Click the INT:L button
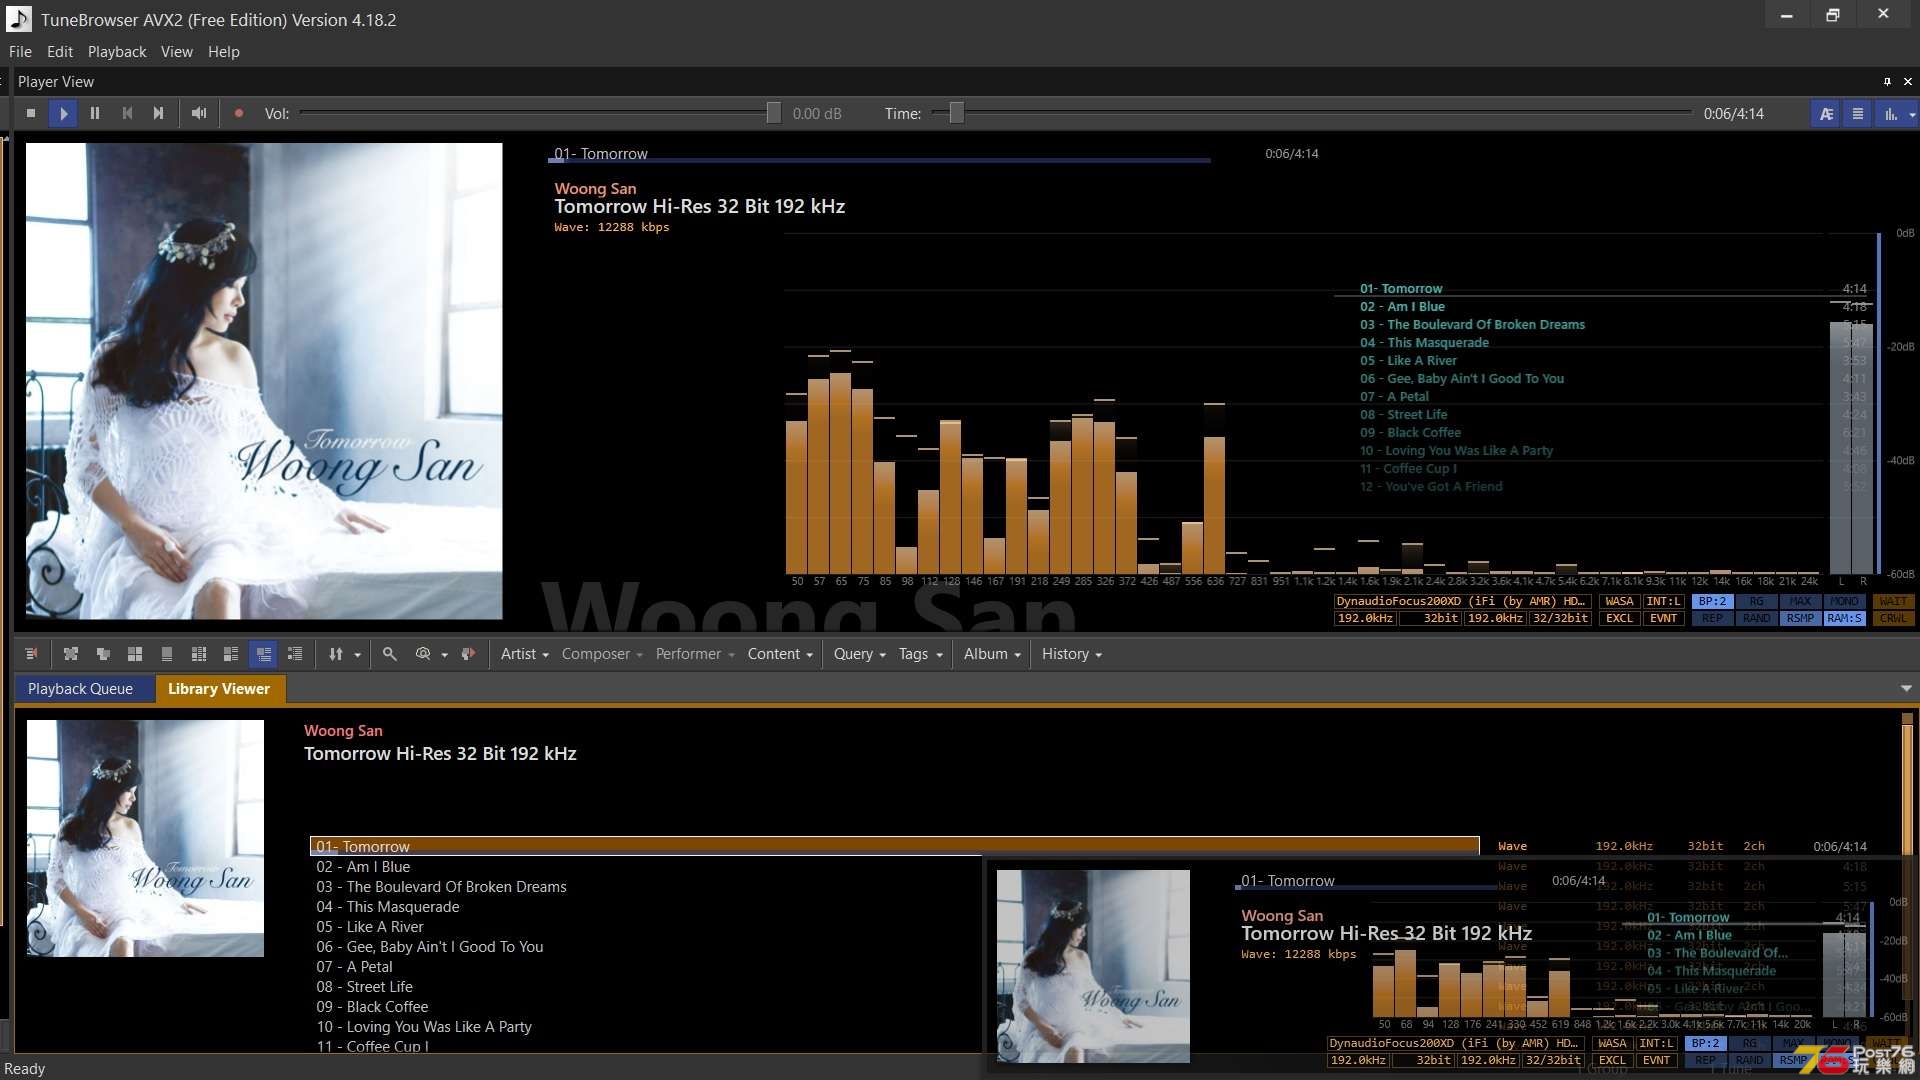The width and height of the screenshot is (1920, 1080). pyautogui.click(x=1663, y=602)
